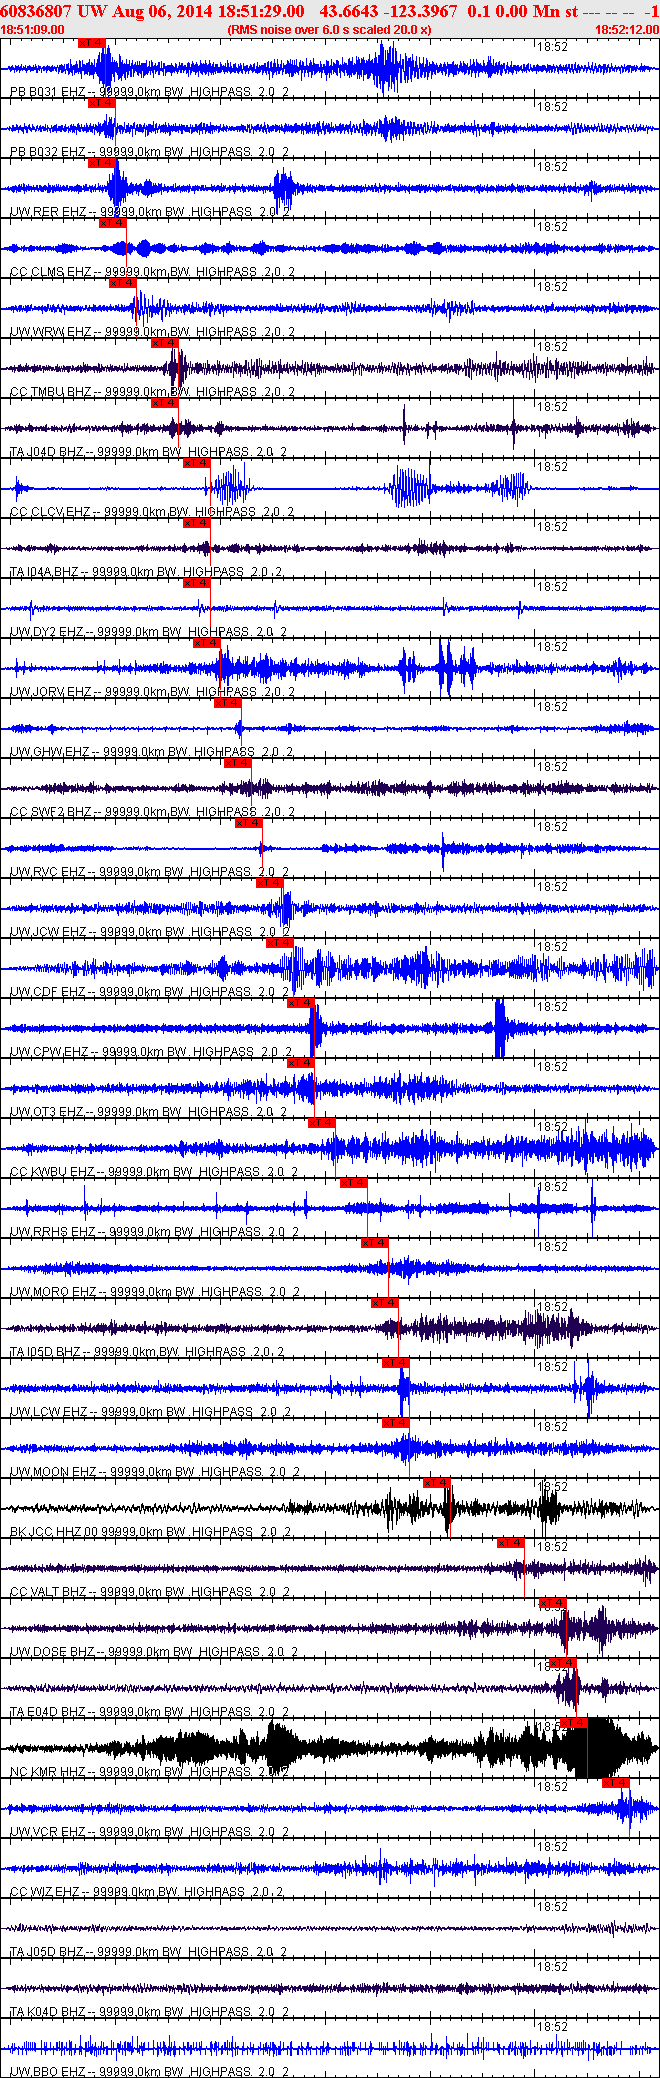Select station label 'NC KMR HHZ'
Image resolution: width=660 pixels, height=2078 pixels.
point(48,1772)
